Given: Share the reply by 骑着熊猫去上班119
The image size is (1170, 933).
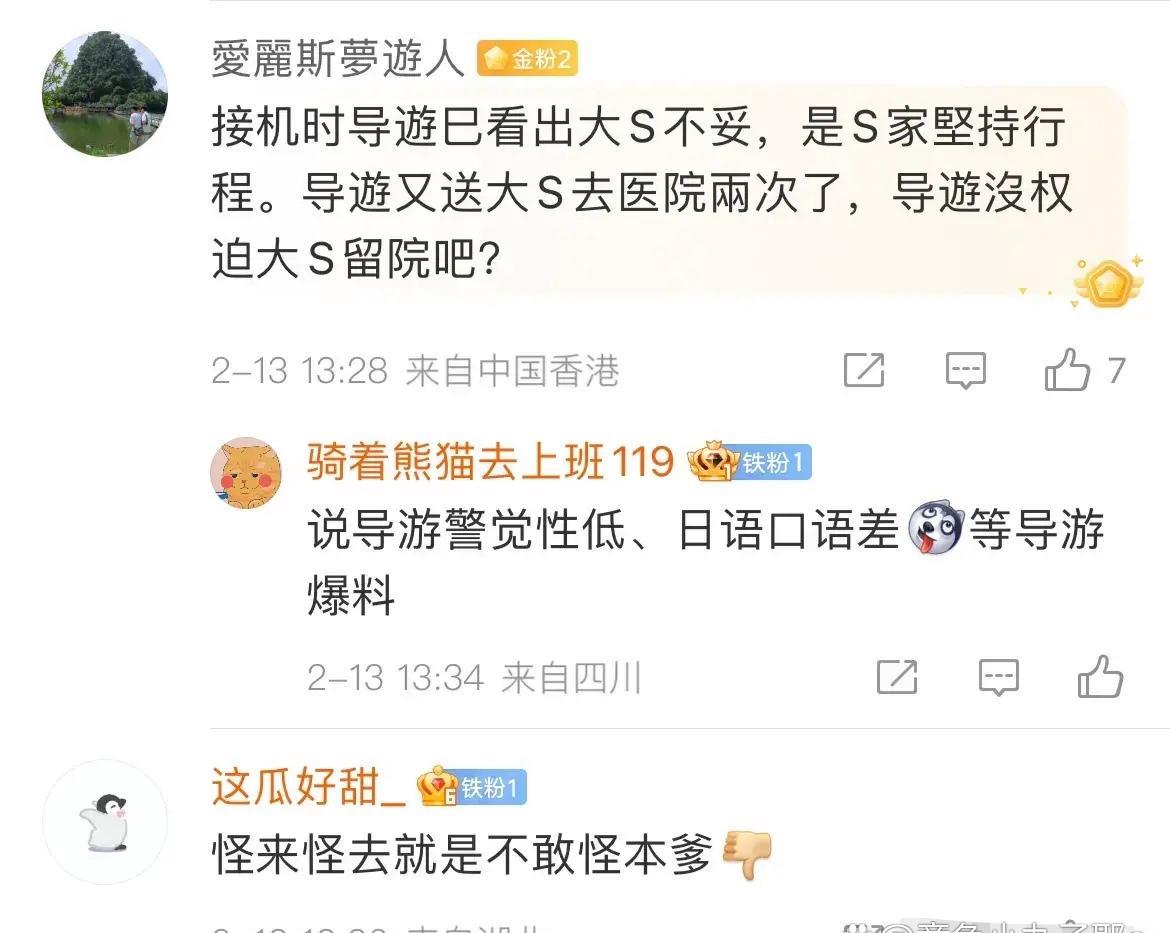Looking at the screenshot, I should coord(897,677).
